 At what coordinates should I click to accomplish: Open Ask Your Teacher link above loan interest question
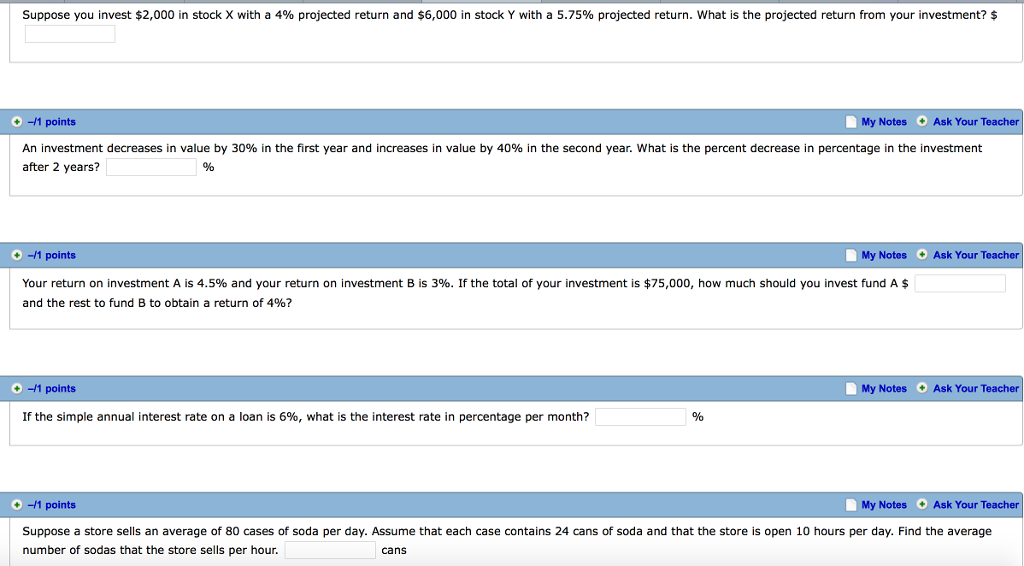(x=976, y=388)
